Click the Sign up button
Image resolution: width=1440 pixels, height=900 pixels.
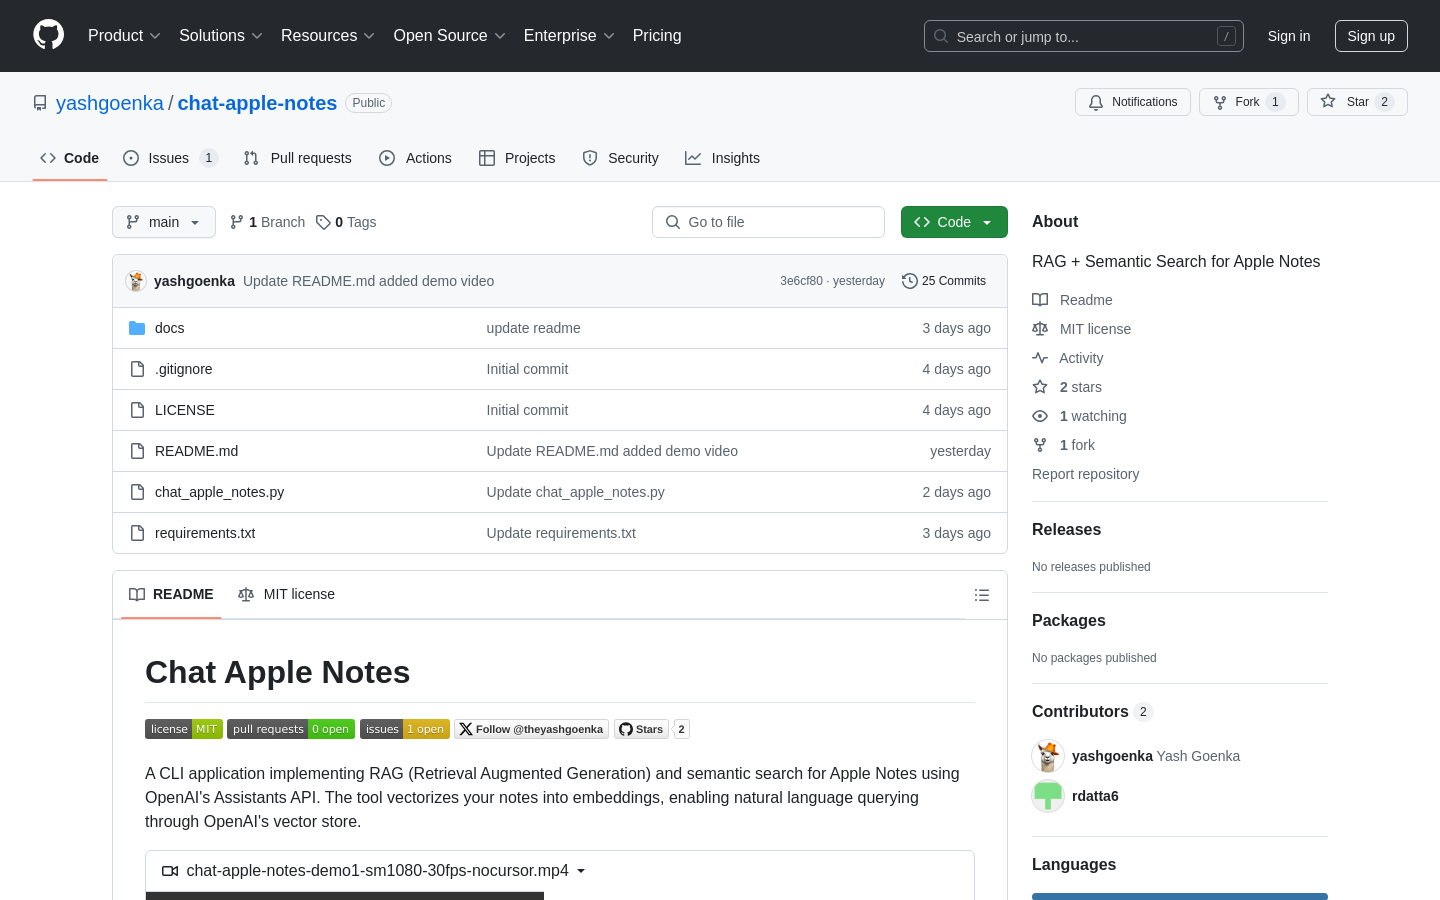[1371, 36]
